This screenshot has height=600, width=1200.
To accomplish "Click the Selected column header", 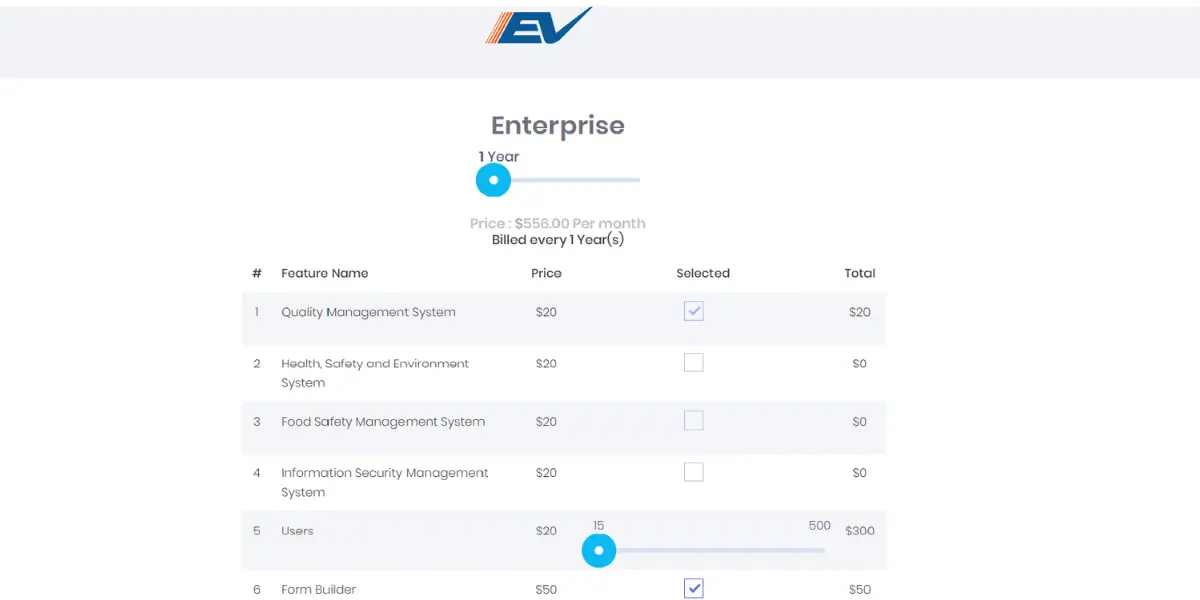I will [703, 273].
